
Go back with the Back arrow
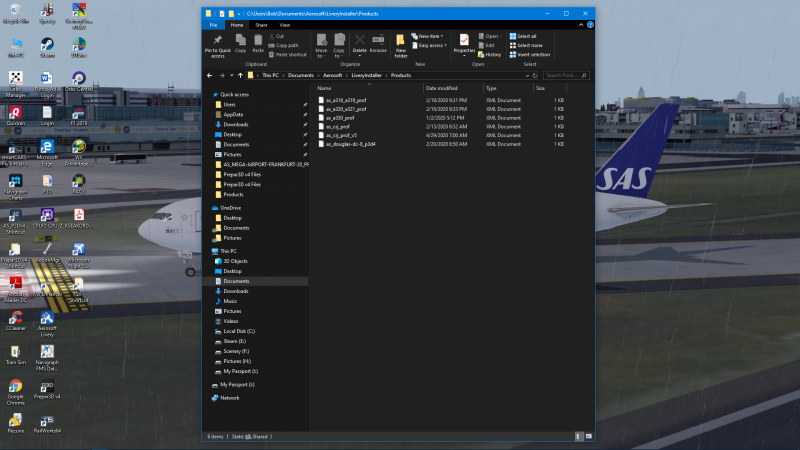(x=210, y=76)
